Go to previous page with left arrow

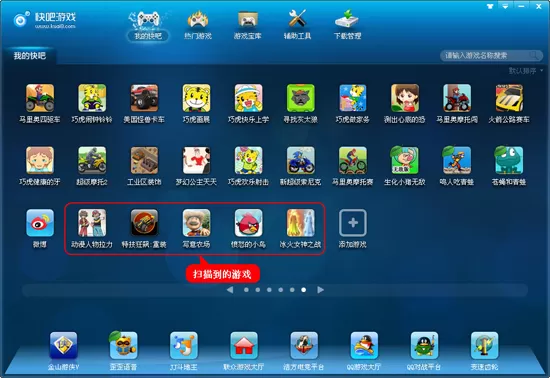230,290
